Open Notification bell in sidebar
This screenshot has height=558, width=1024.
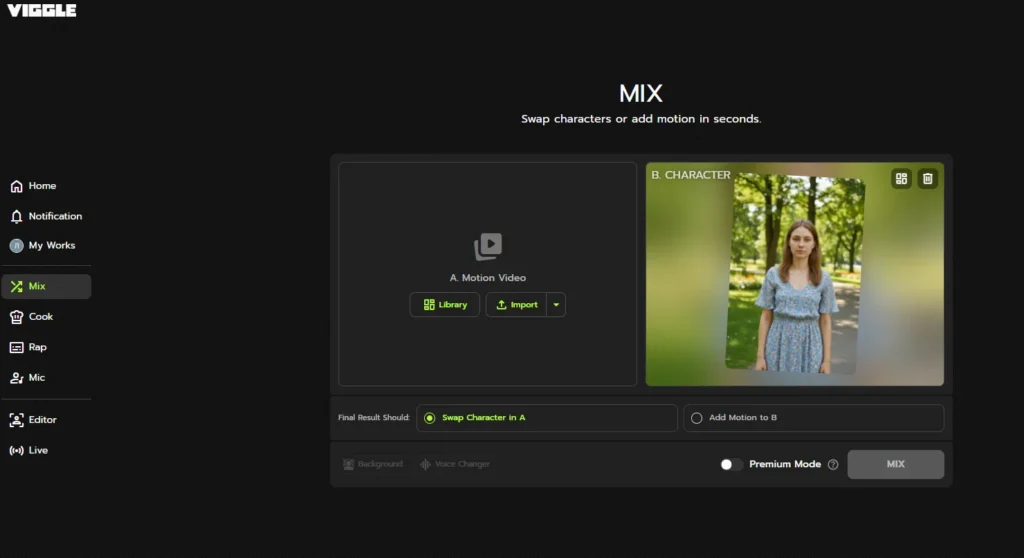[x=46, y=216]
